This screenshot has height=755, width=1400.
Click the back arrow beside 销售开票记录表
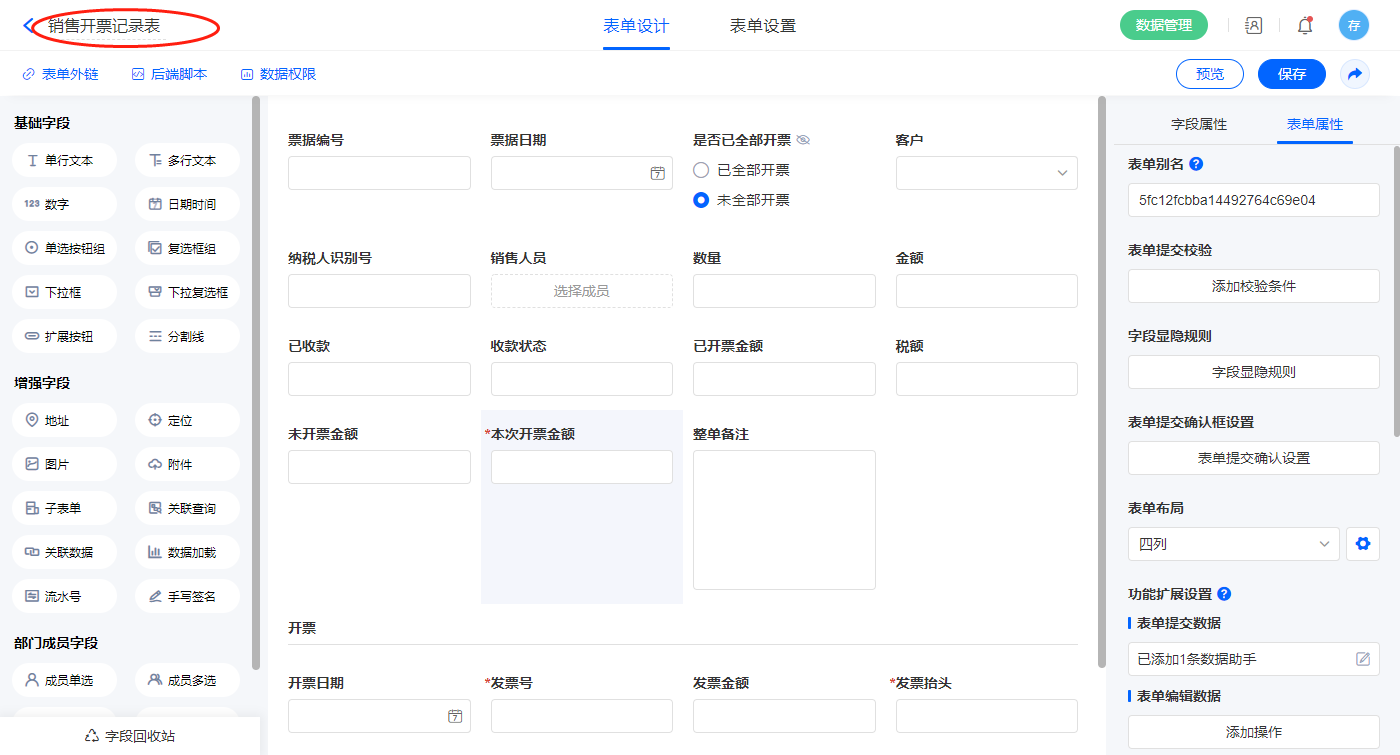pos(28,26)
